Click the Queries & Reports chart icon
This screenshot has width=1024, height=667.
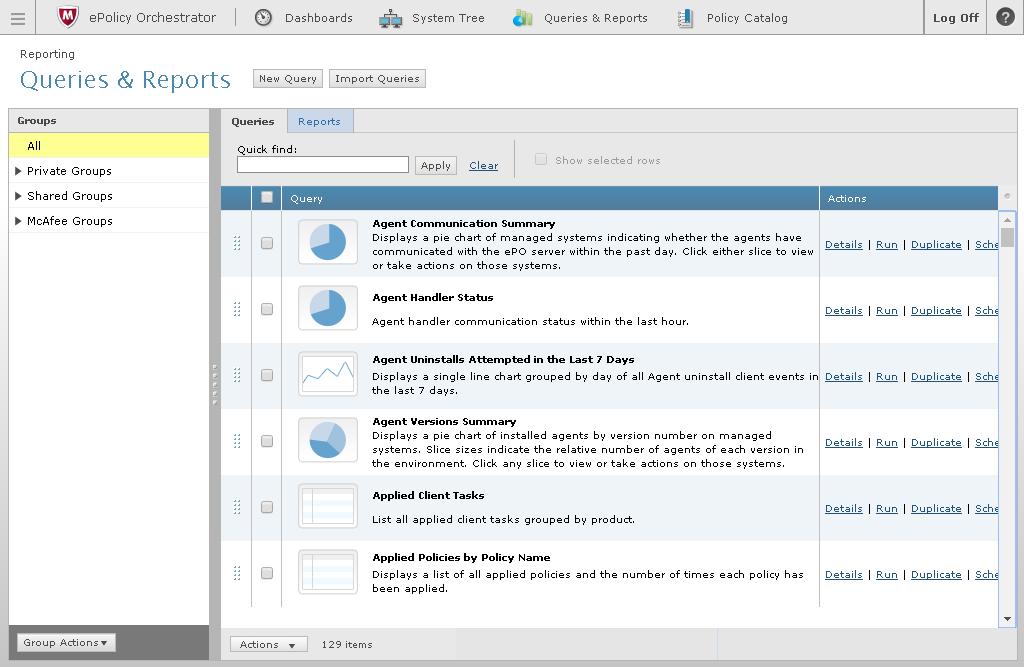[522, 18]
